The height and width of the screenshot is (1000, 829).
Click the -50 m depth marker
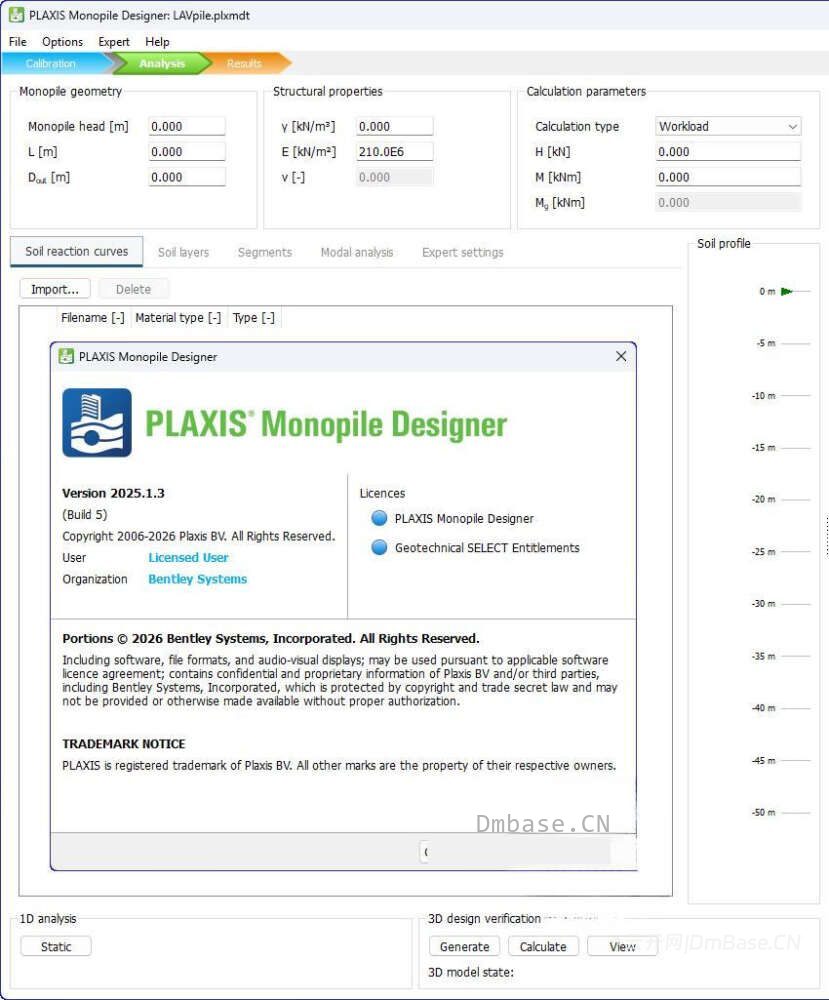click(763, 812)
